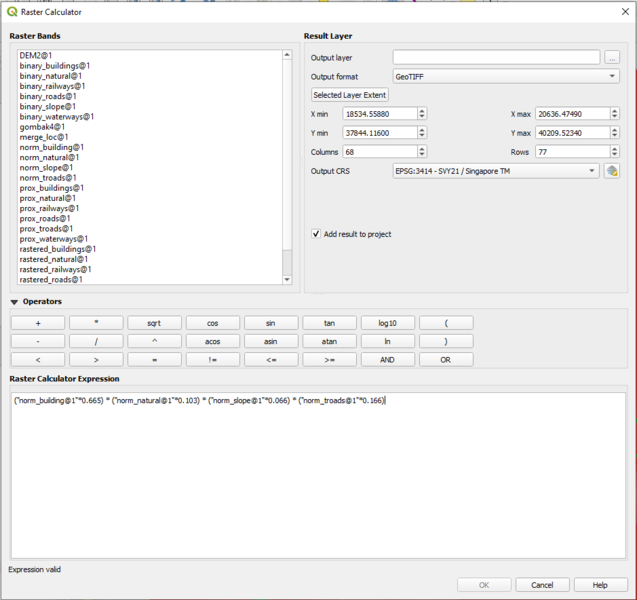637x600 pixels.
Task: Insert the equals operator
Action: click(154, 360)
